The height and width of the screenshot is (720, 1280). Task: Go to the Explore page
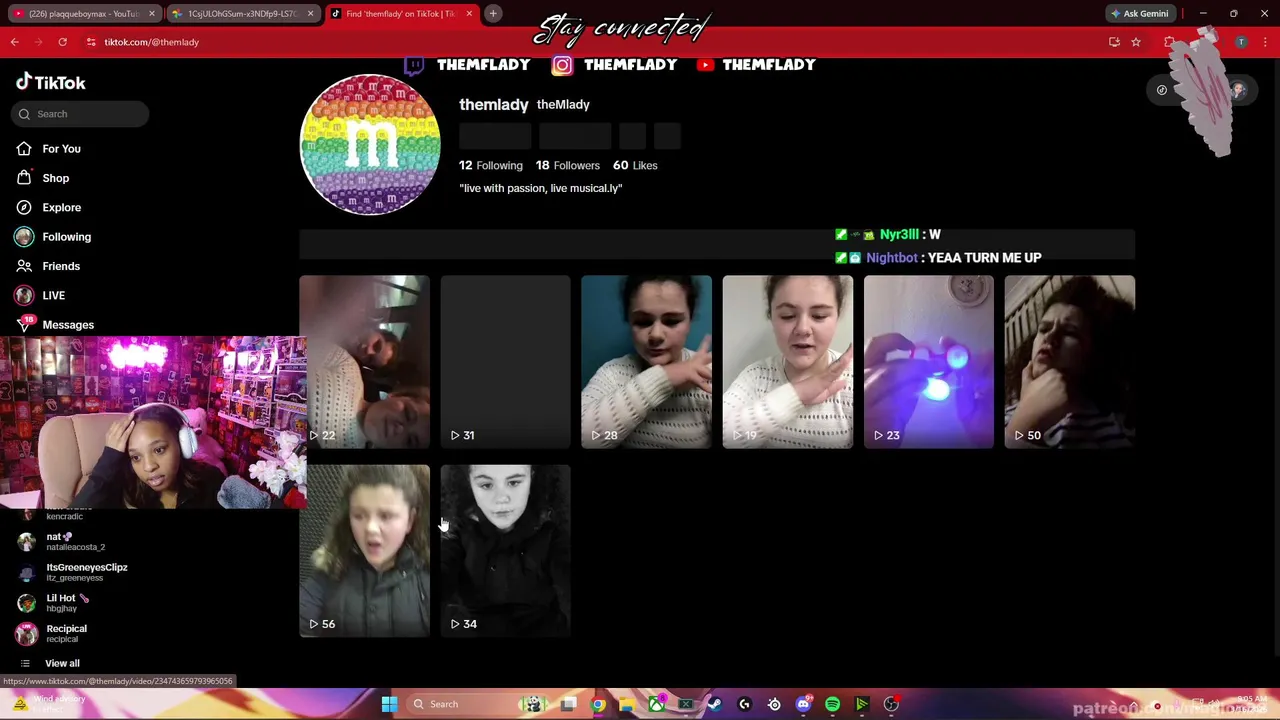(x=61, y=207)
